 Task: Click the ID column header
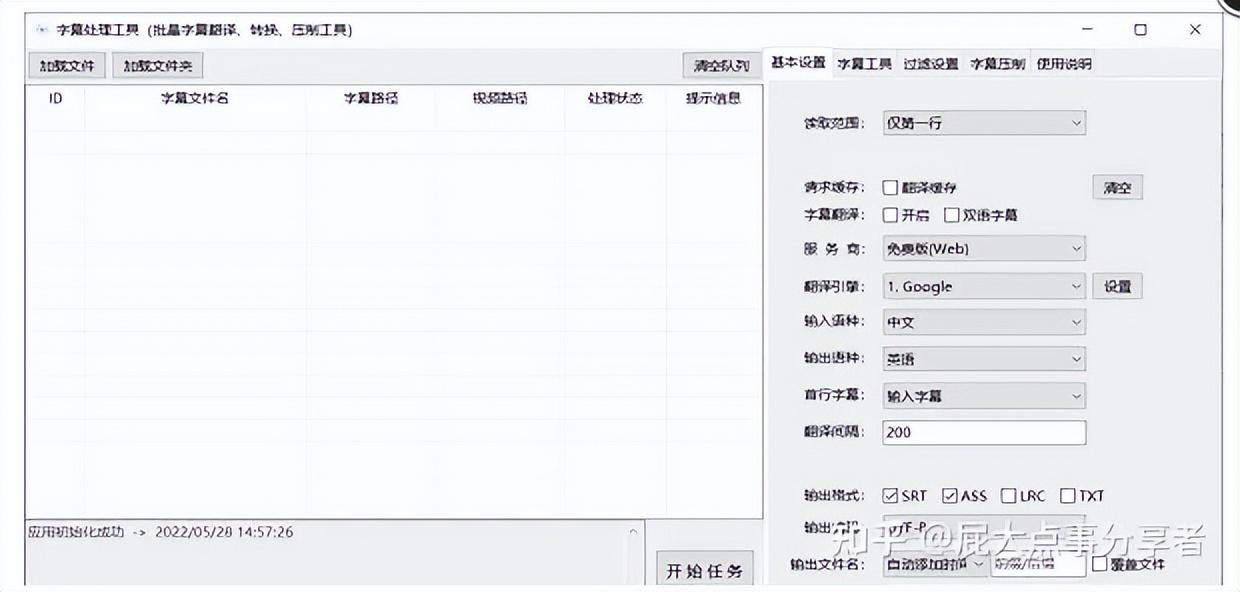point(56,98)
